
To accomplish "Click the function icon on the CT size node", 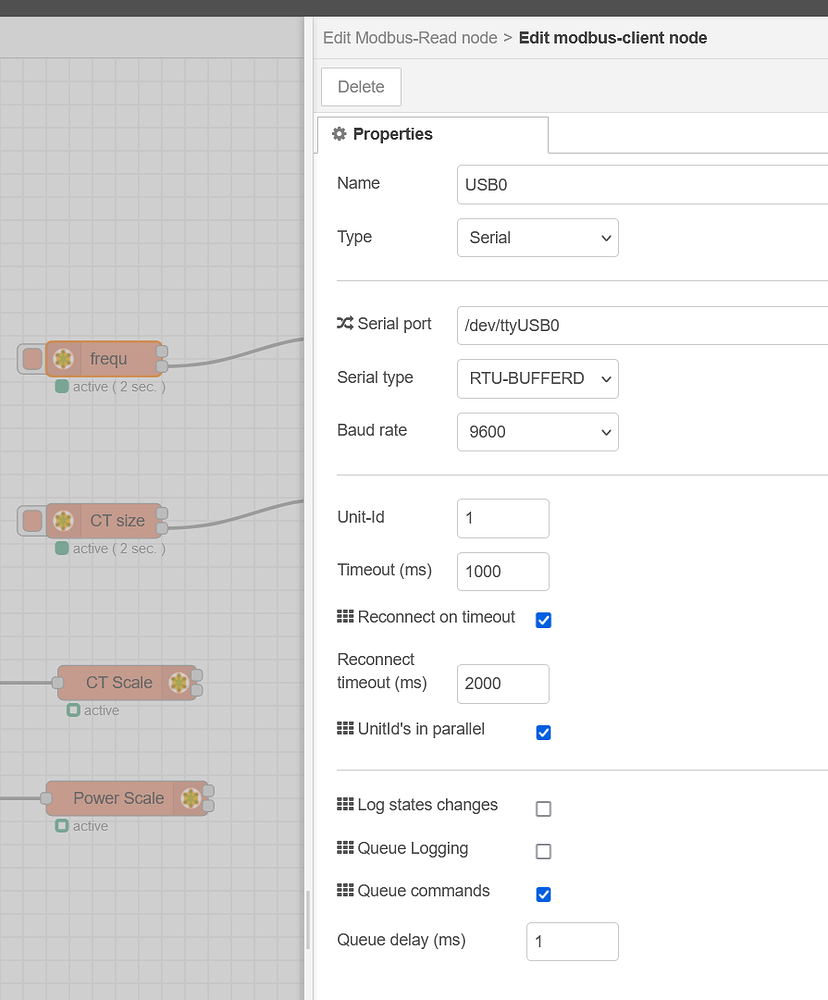I will 63,520.
